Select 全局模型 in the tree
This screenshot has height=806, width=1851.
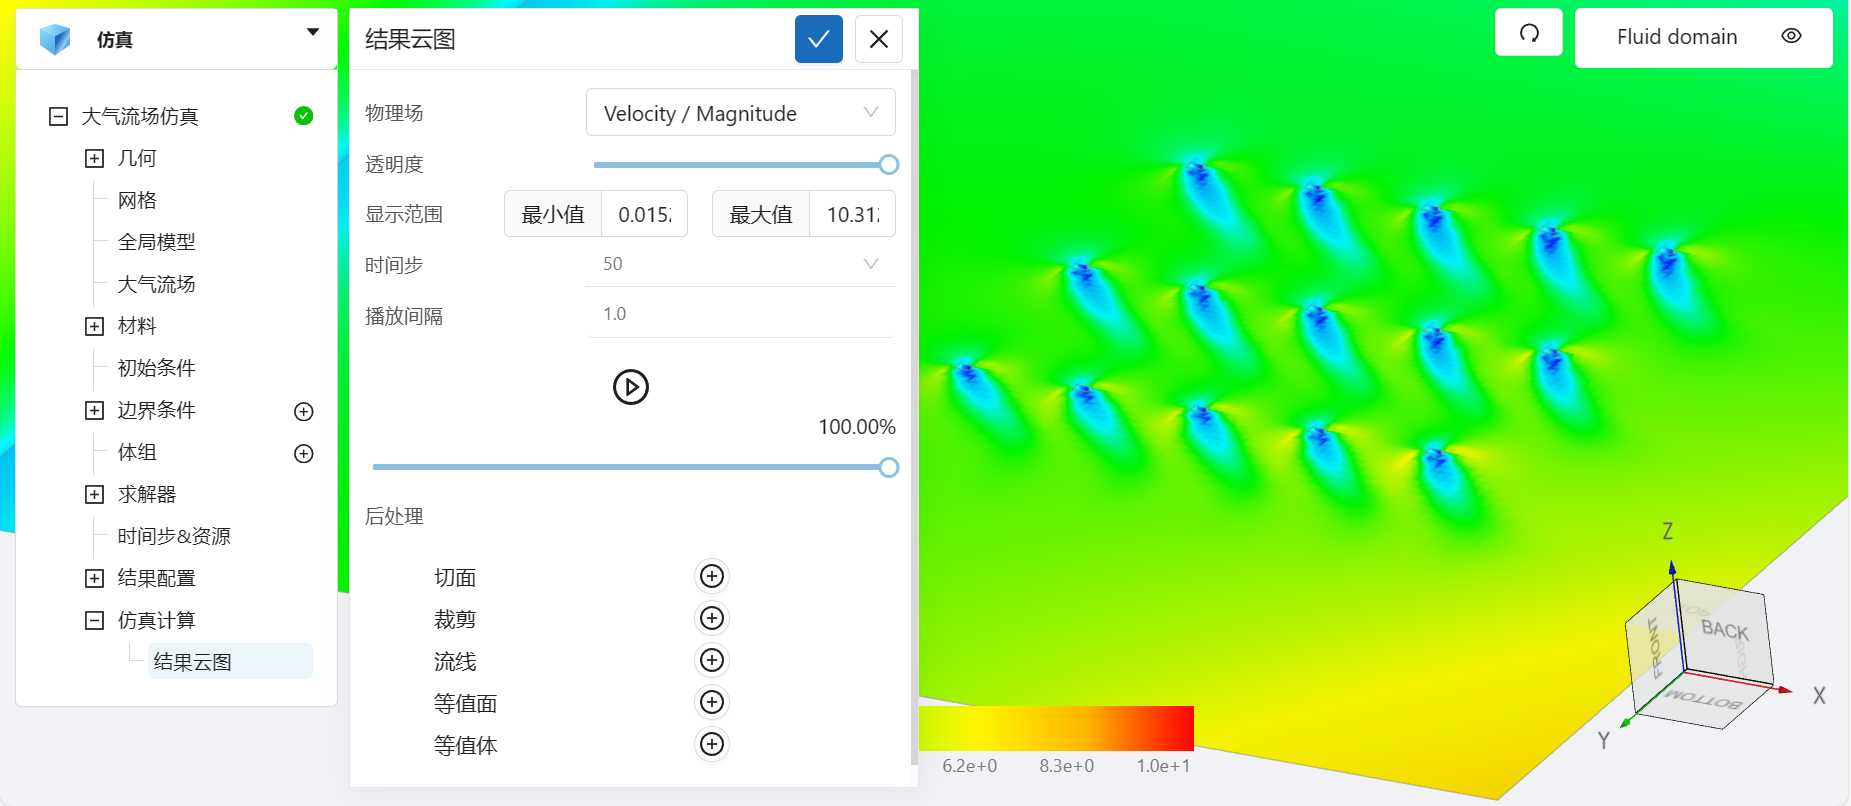[156, 242]
